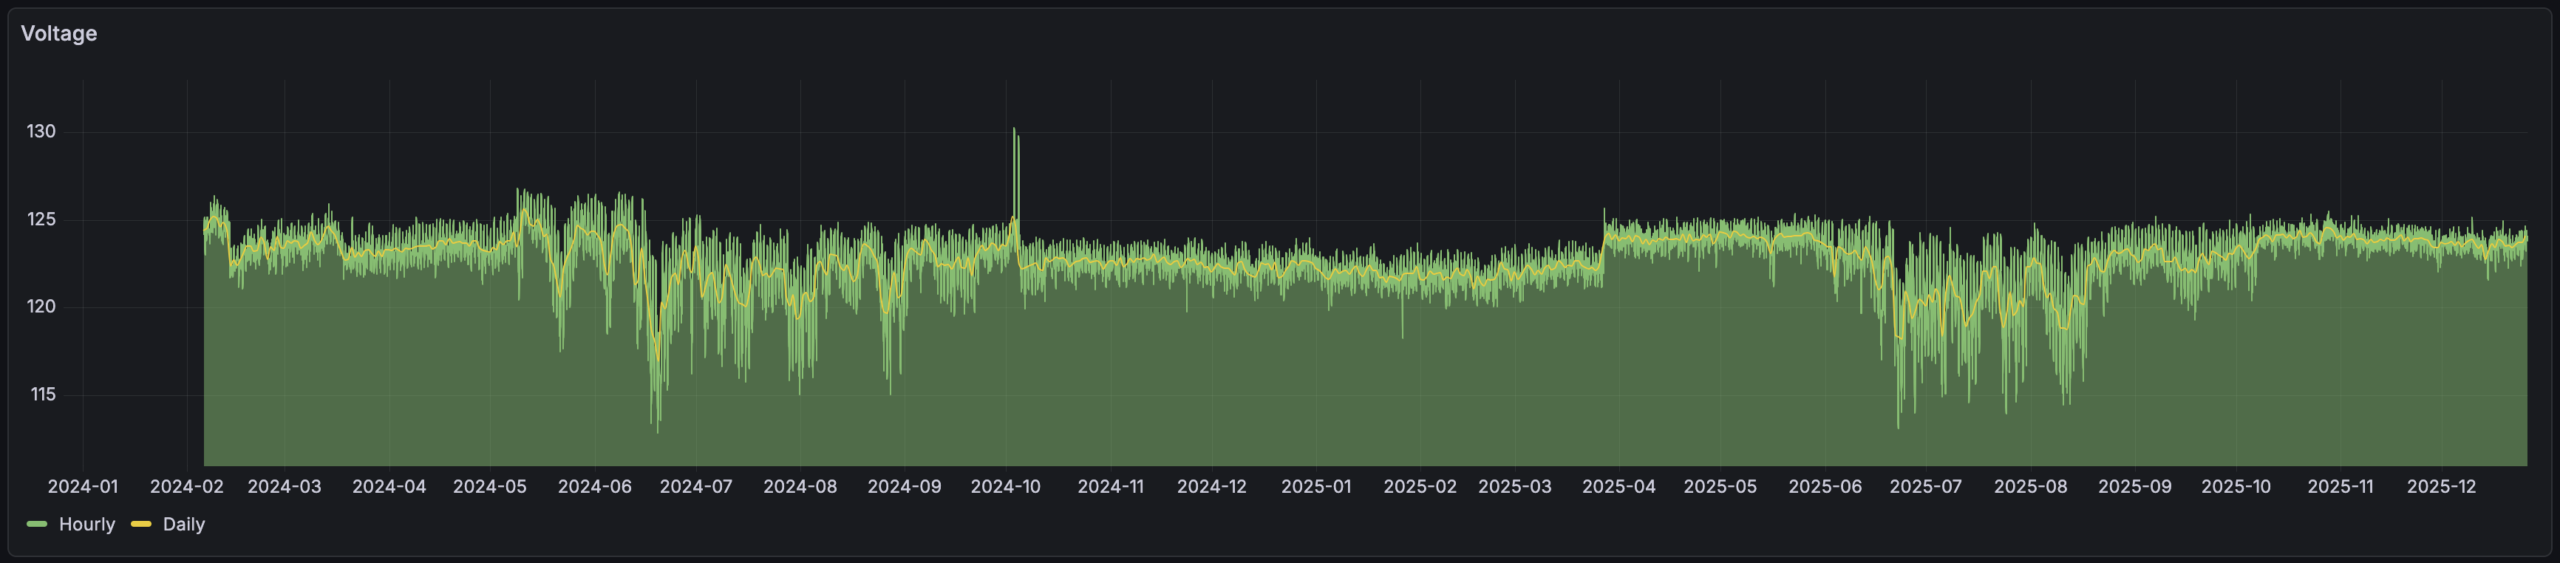
Task: Open color picker for green Hourly swatch
Action: coord(37,524)
